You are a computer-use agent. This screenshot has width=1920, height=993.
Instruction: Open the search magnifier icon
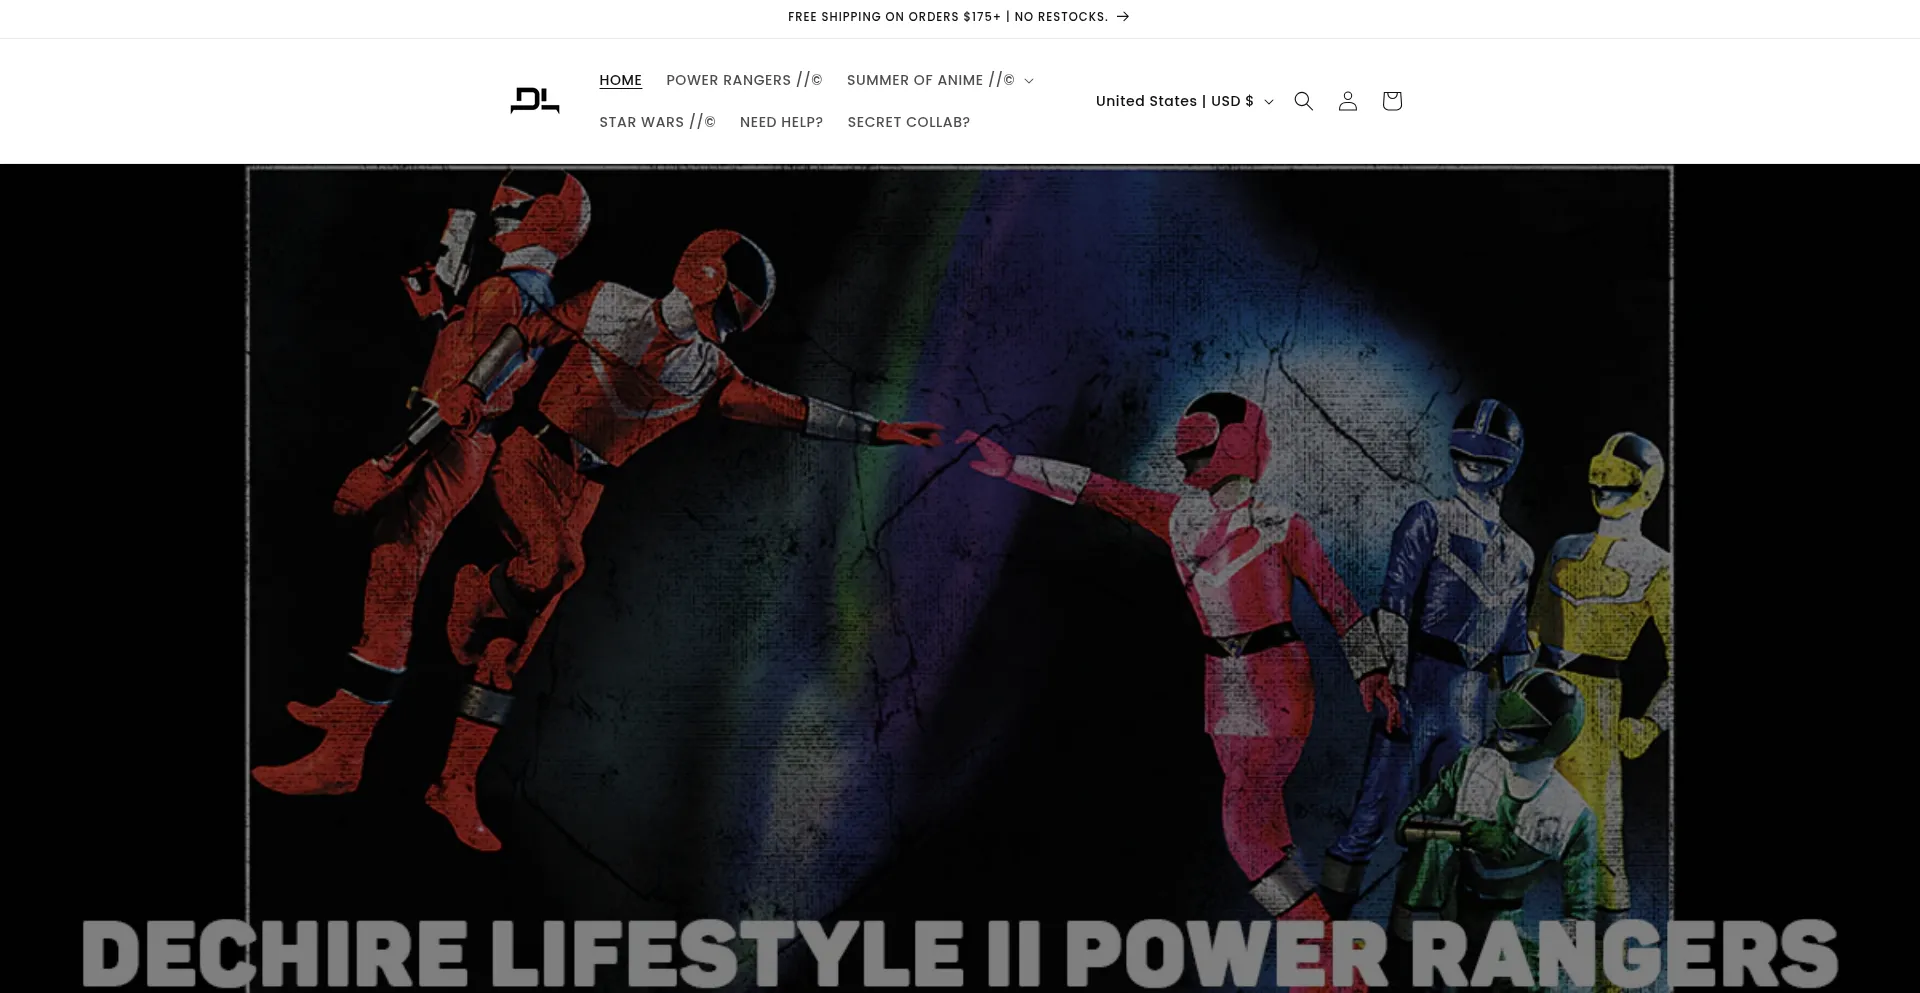(x=1303, y=101)
